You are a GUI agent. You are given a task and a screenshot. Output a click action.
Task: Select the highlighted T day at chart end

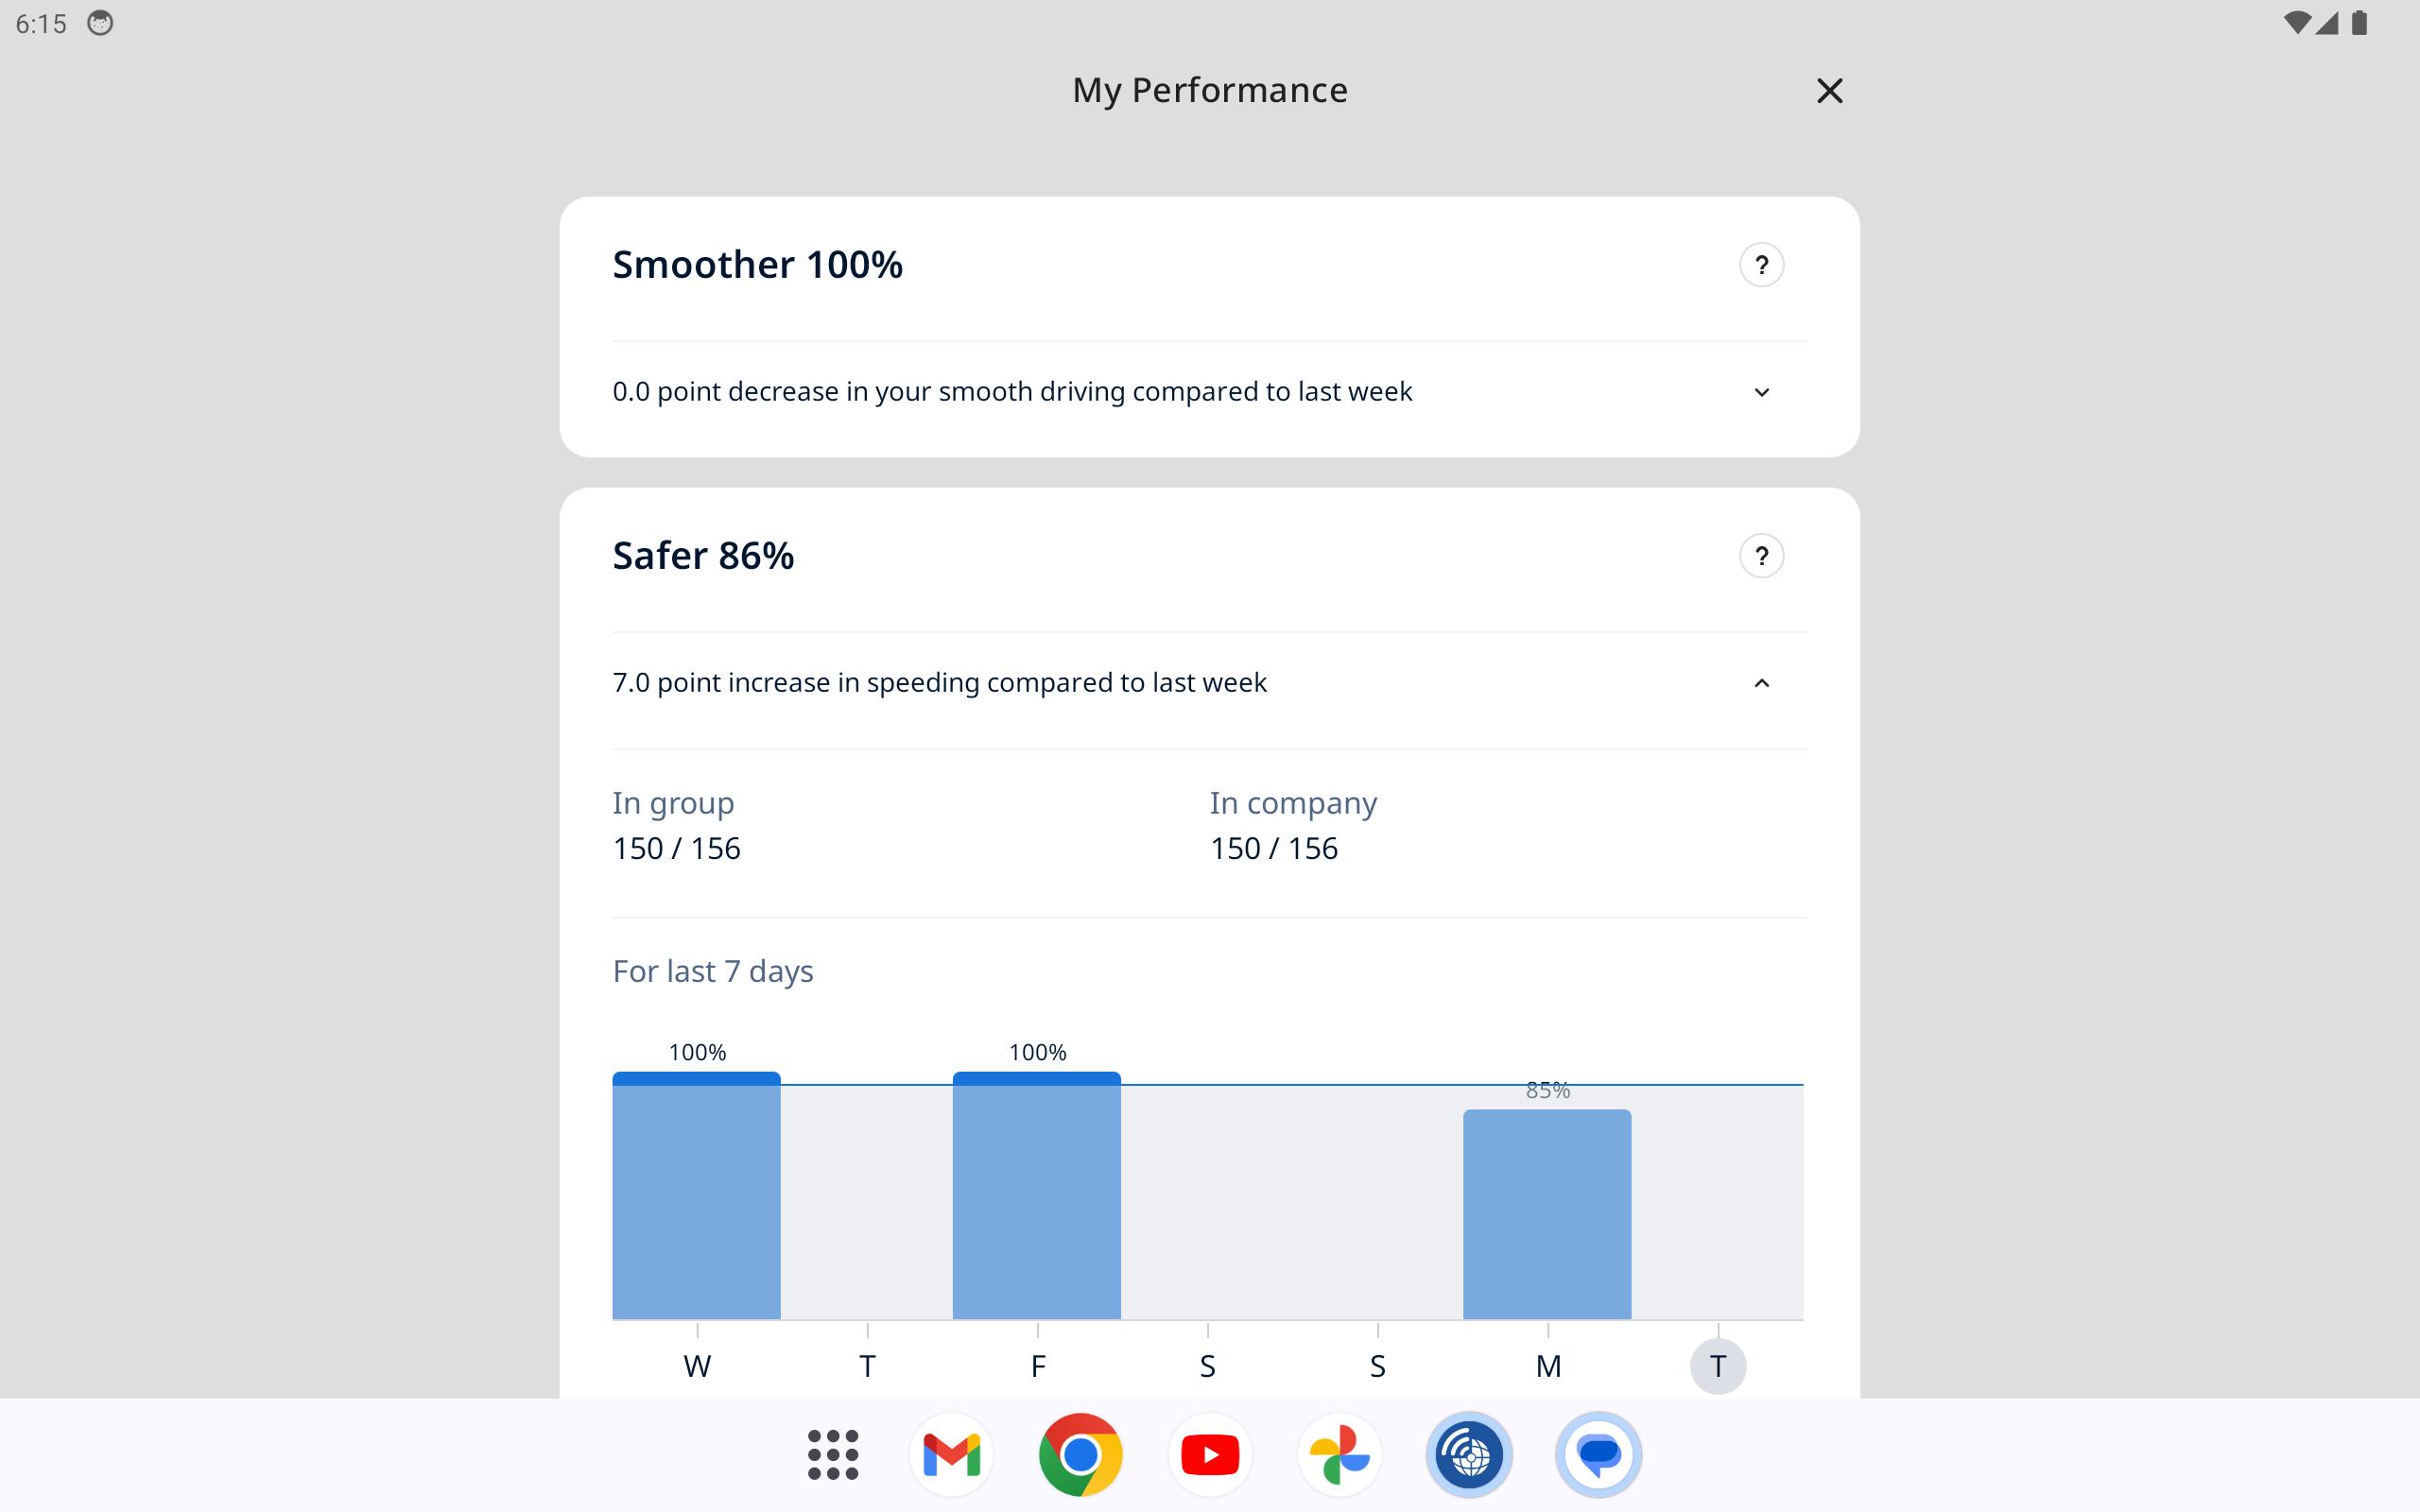point(1718,1366)
